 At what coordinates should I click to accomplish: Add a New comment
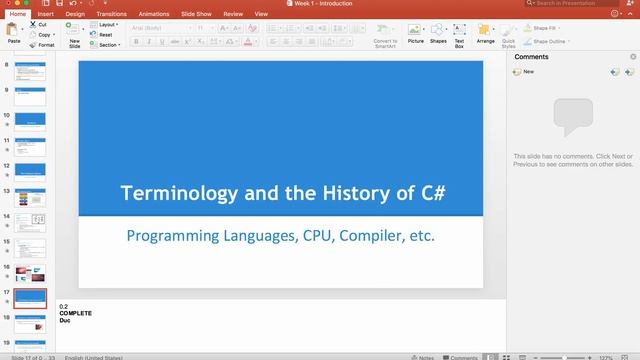pos(523,71)
